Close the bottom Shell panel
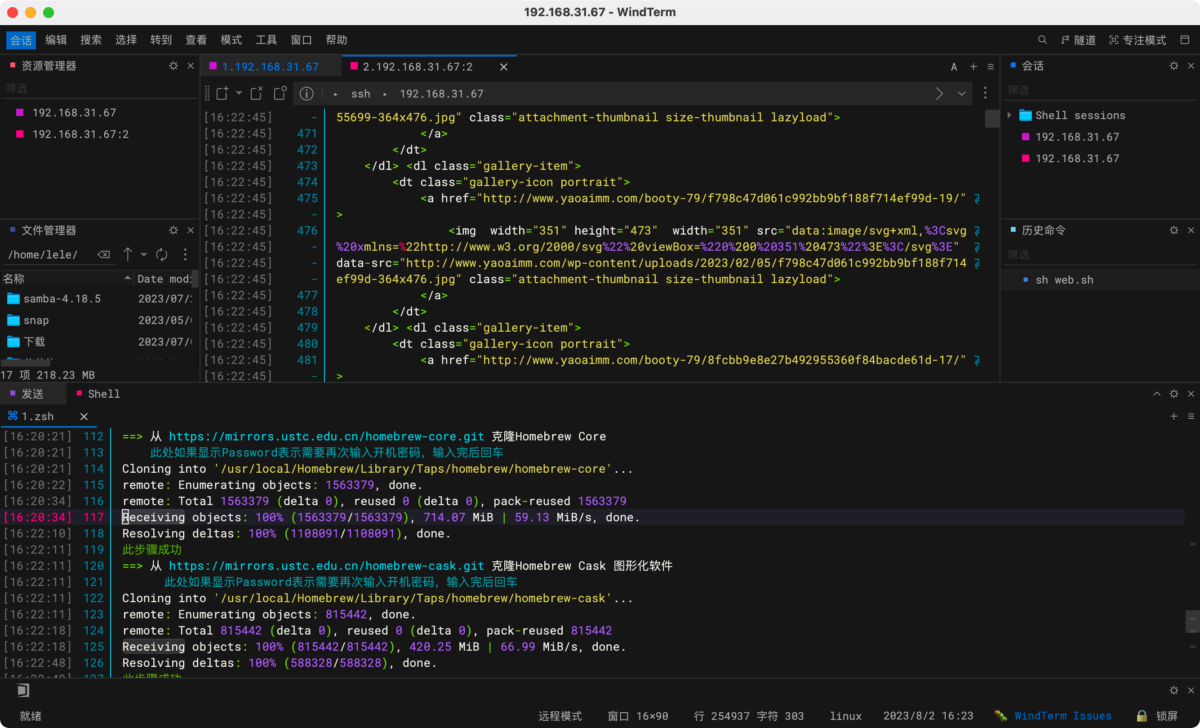 (1190, 394)
